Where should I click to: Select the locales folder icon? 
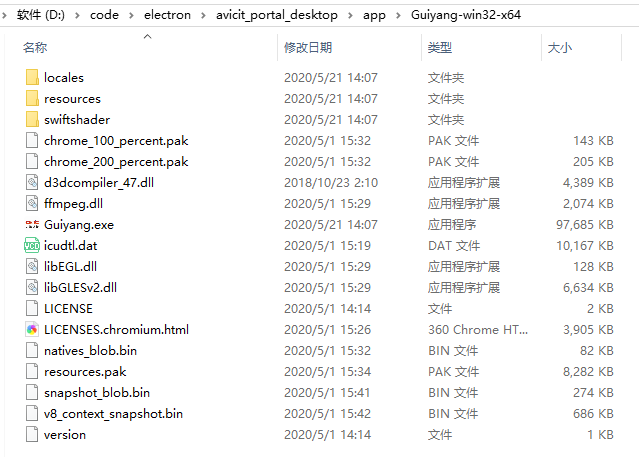pos(32,77)
